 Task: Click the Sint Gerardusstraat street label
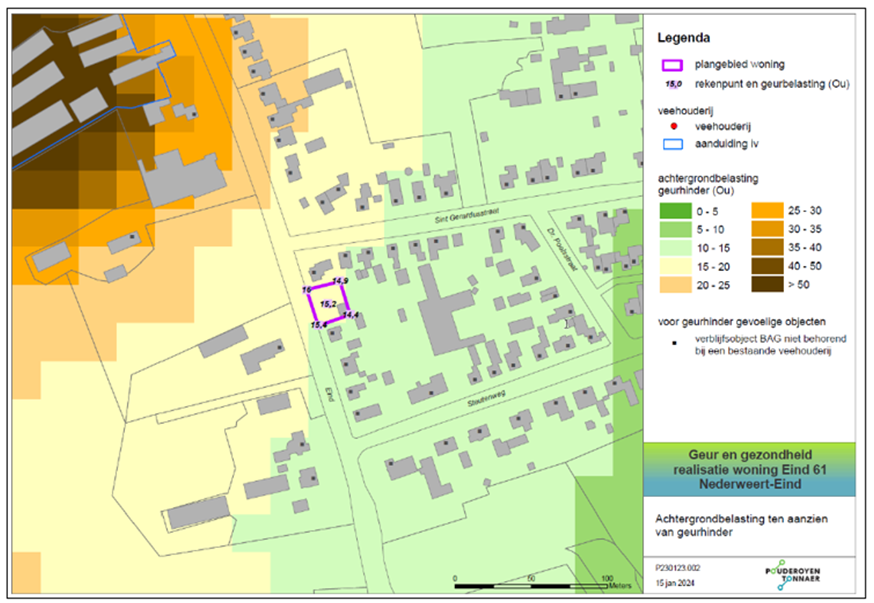467,216
